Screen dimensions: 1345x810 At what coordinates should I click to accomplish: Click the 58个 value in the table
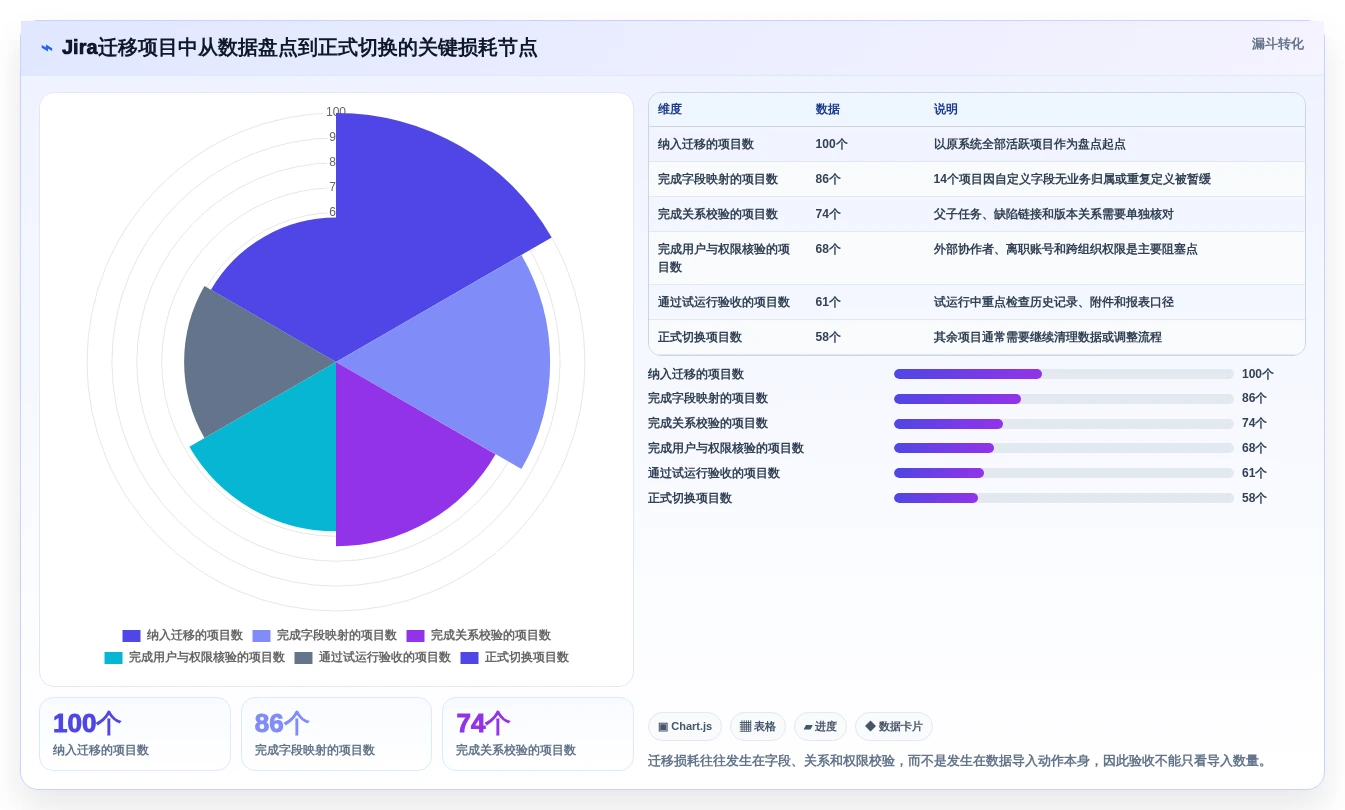(x=828, y=337)
